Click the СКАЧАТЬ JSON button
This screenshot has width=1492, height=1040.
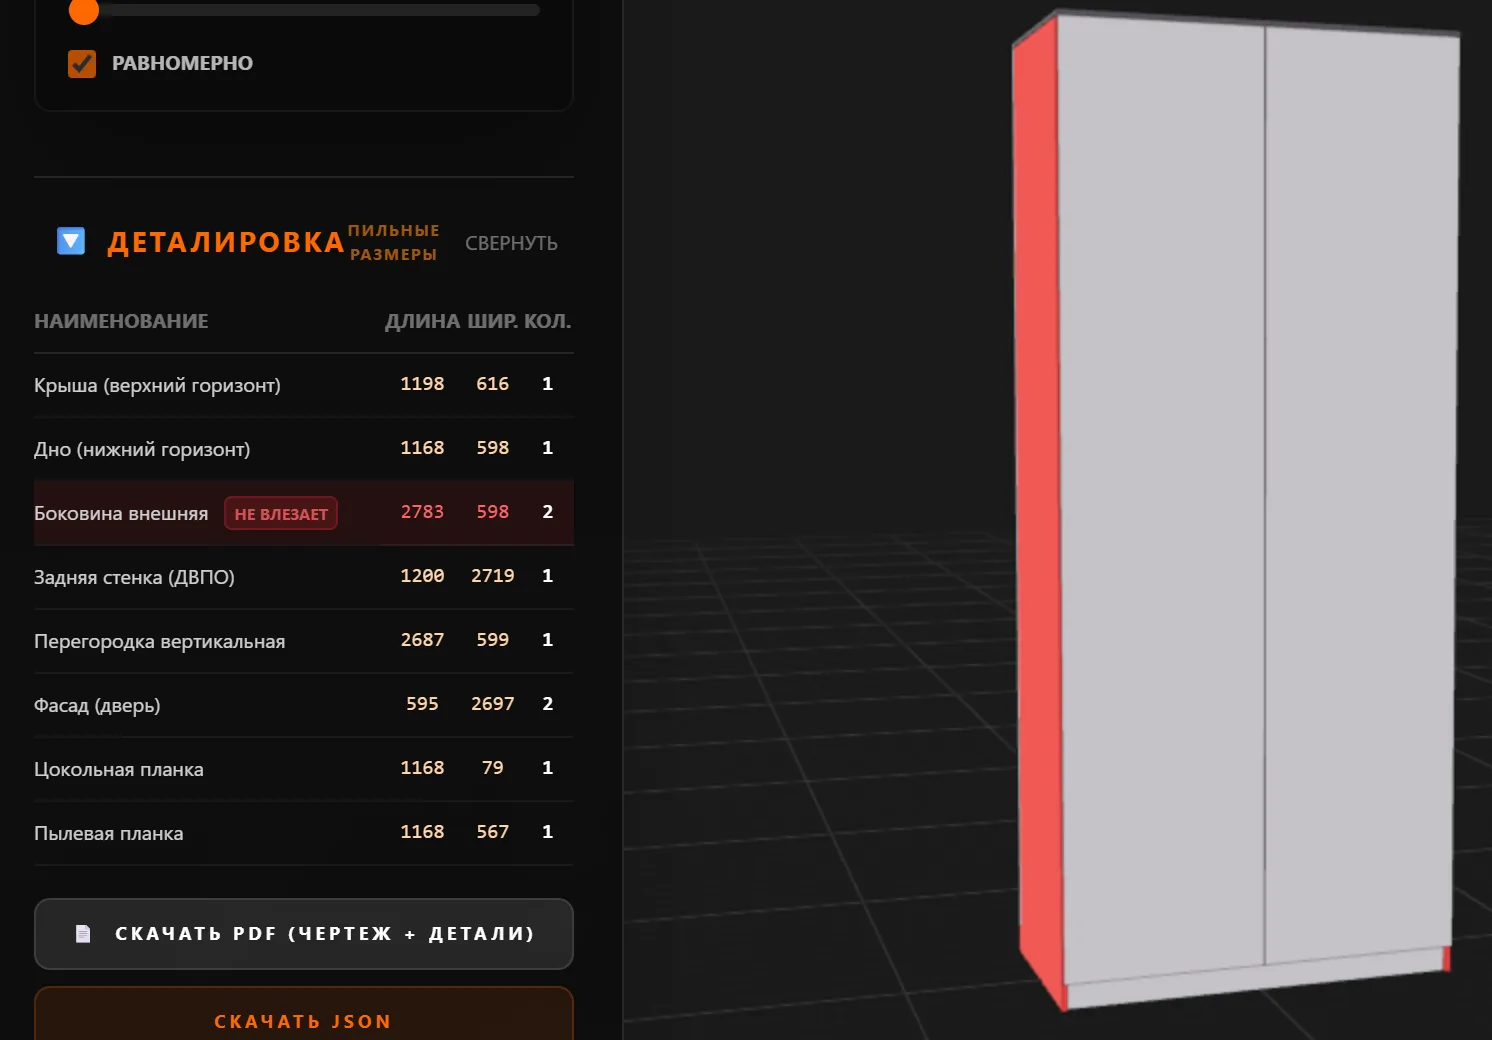tap(304, 1014)
